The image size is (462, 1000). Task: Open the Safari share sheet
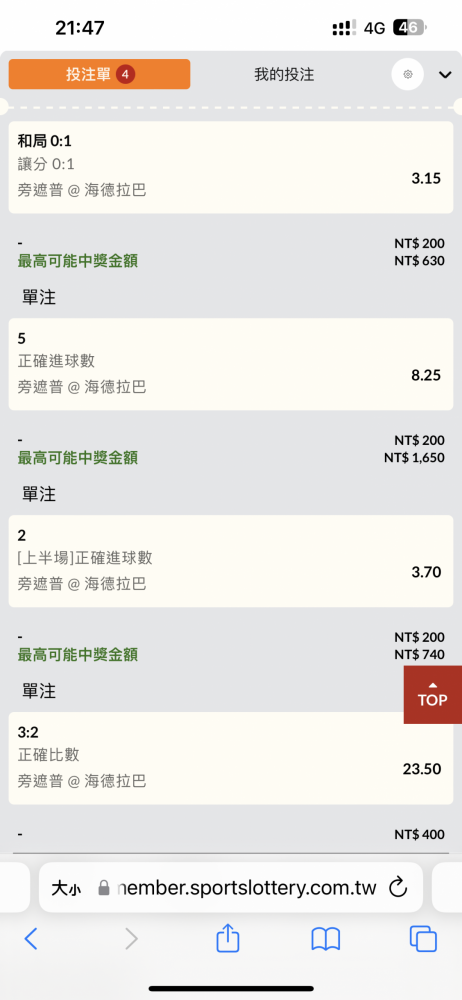[x=228, y=939]
